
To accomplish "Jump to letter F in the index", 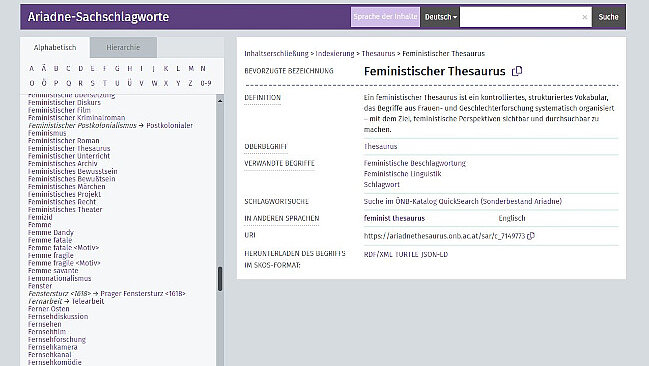I will tap(105, 69).
